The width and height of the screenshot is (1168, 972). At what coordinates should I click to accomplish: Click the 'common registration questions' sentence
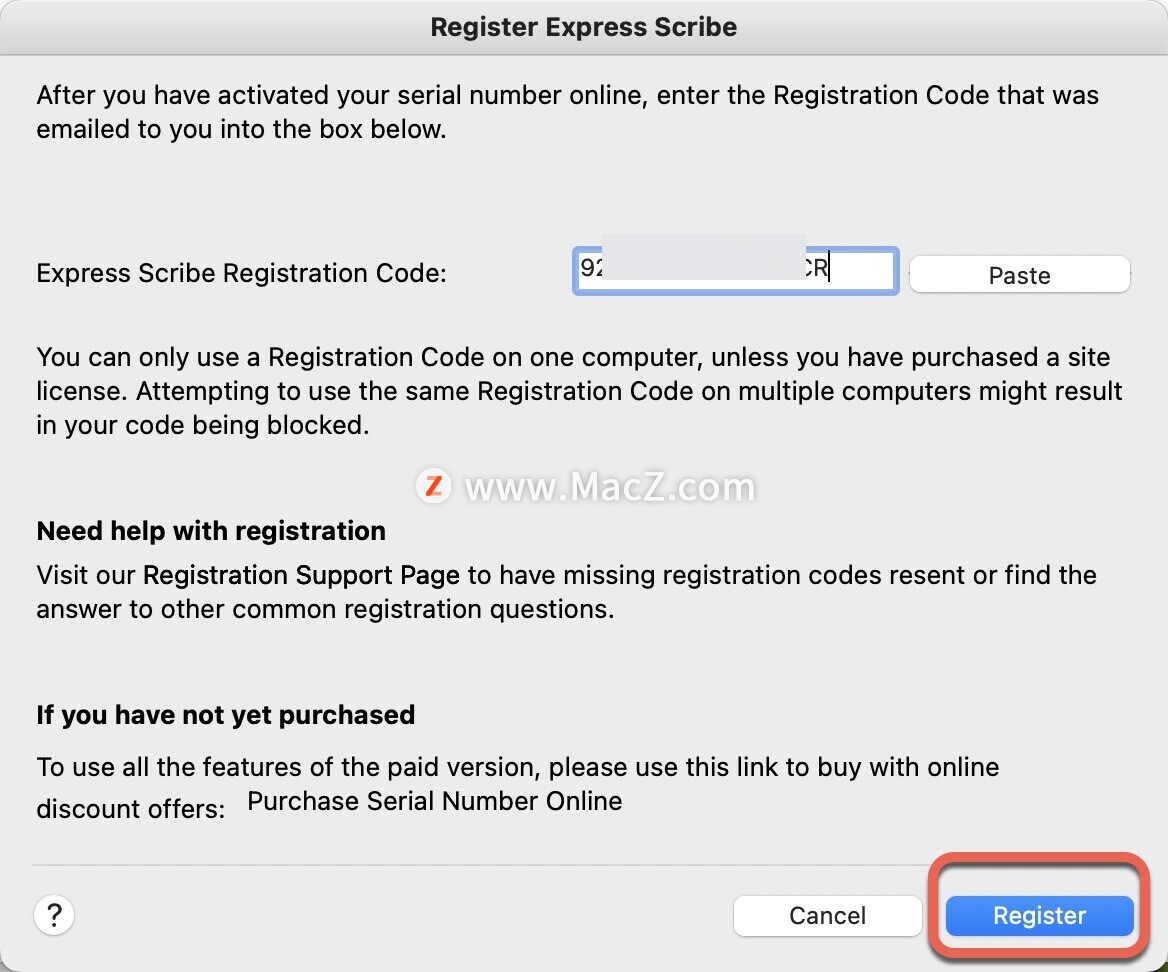tap(325, 609)
